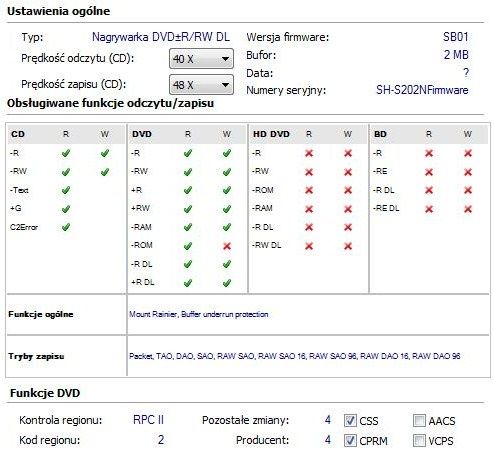This screenshot has width=494, height=456.
Task: Click the green check for DVD +R DL read
Action: (x=188, y=283)
